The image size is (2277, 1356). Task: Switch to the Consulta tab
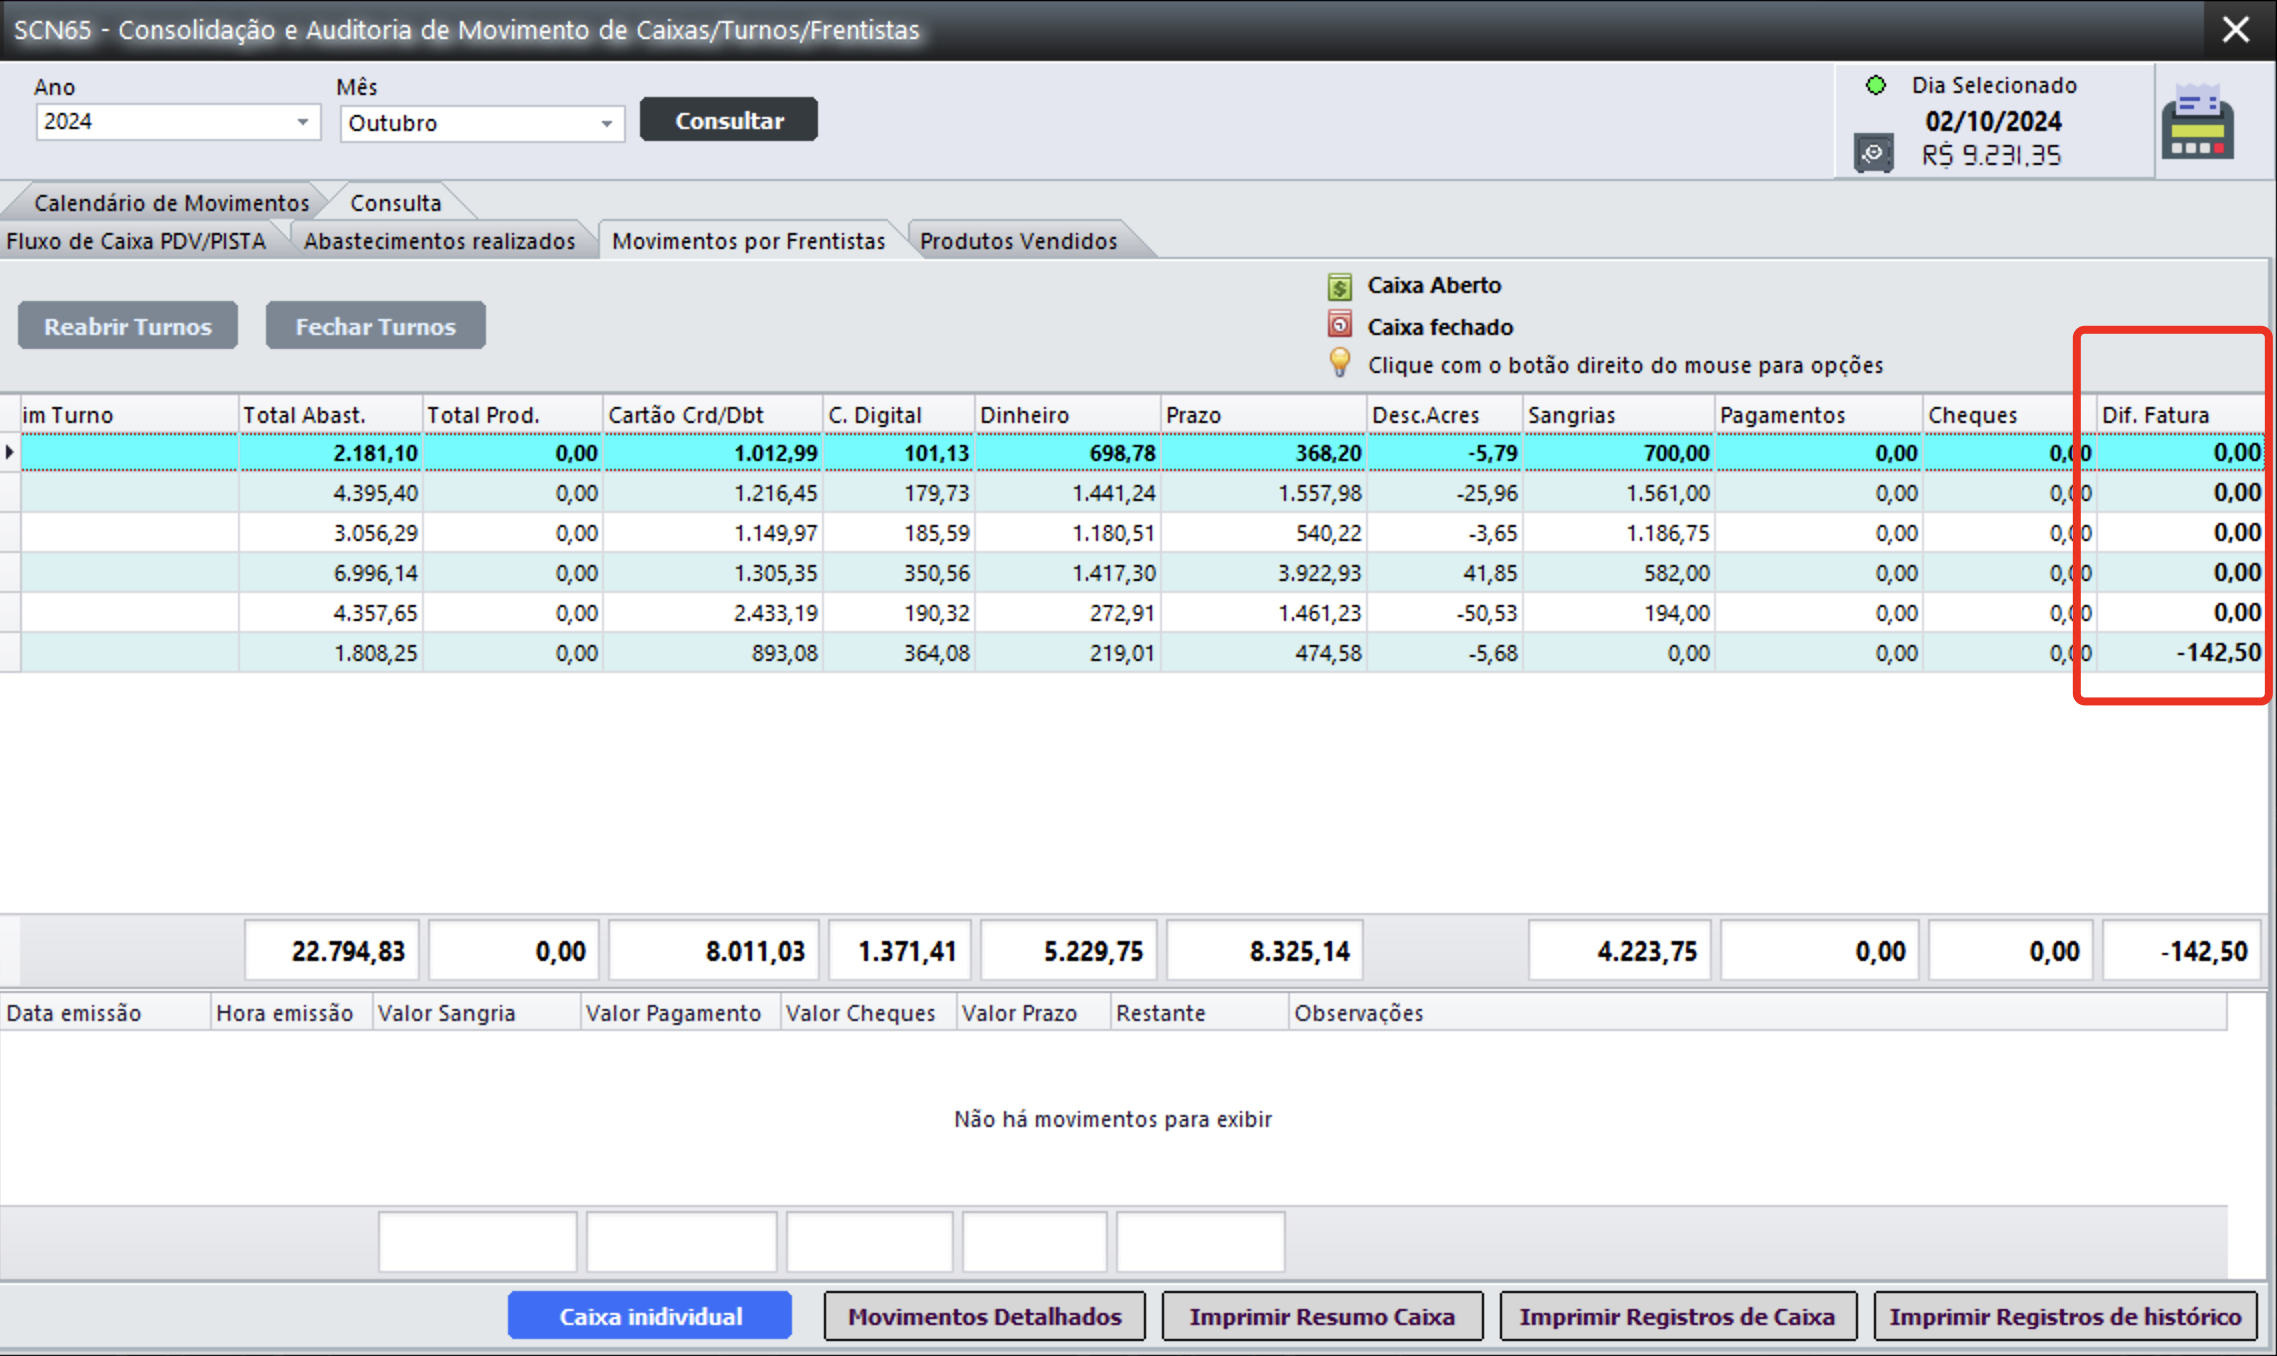396,202
